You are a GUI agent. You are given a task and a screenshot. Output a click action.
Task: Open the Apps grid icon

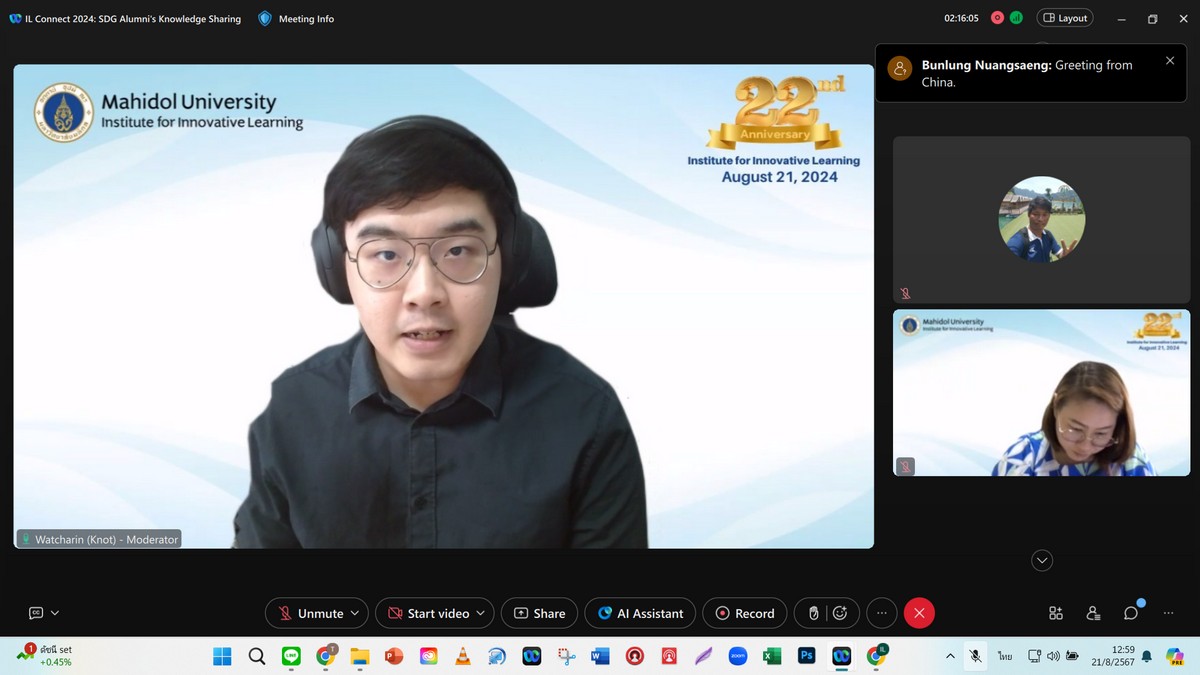coord(1055,613)
